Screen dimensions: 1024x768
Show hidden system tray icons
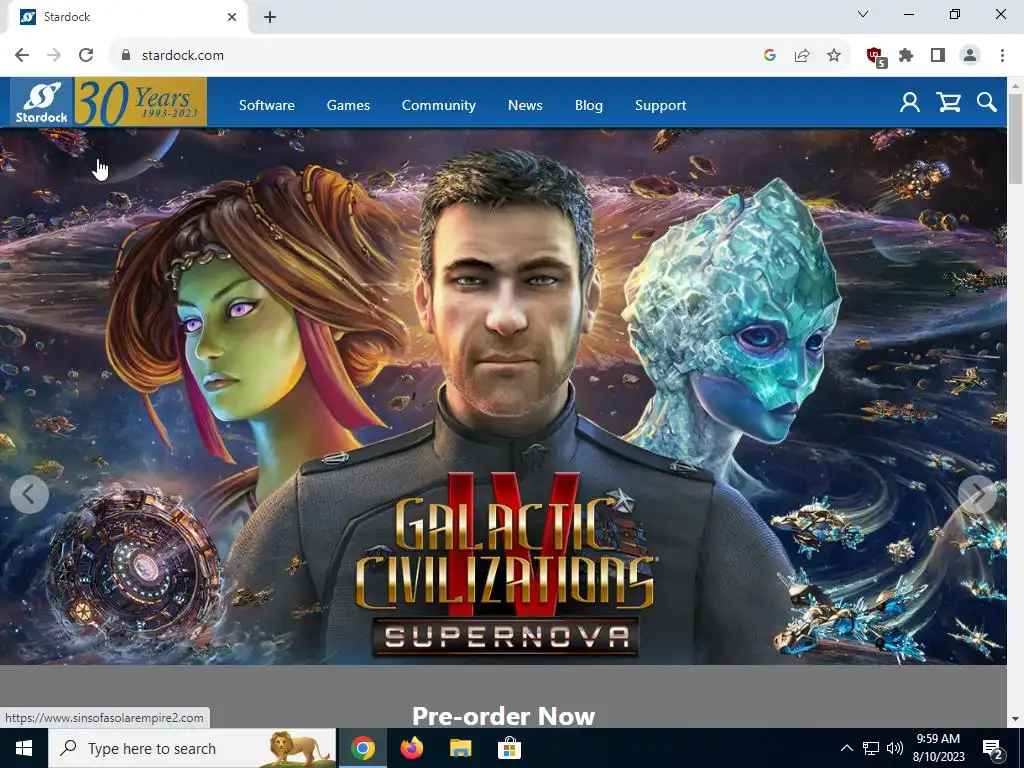(846, 748)
